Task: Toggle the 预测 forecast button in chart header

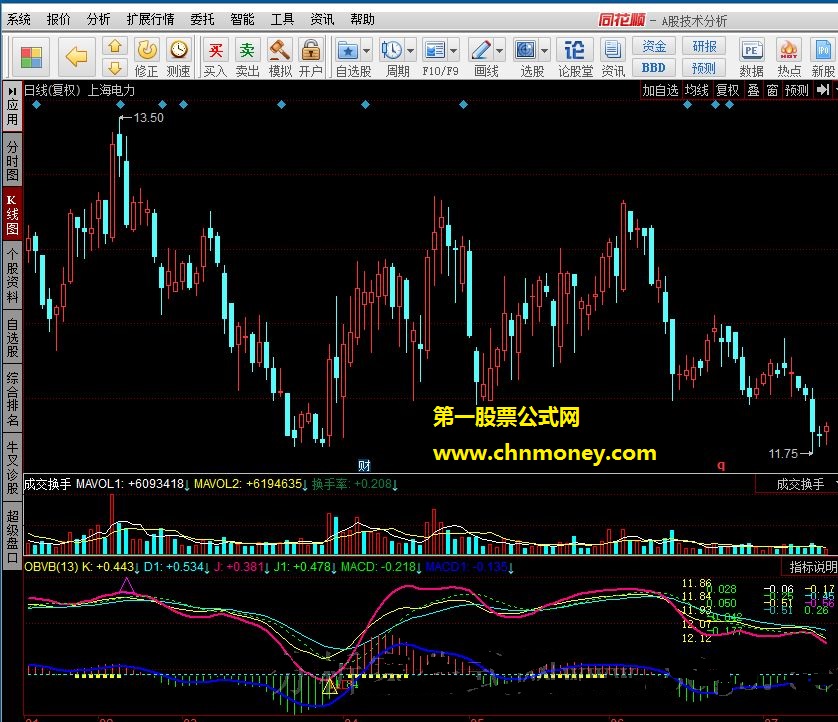Action: coord(796,90)
